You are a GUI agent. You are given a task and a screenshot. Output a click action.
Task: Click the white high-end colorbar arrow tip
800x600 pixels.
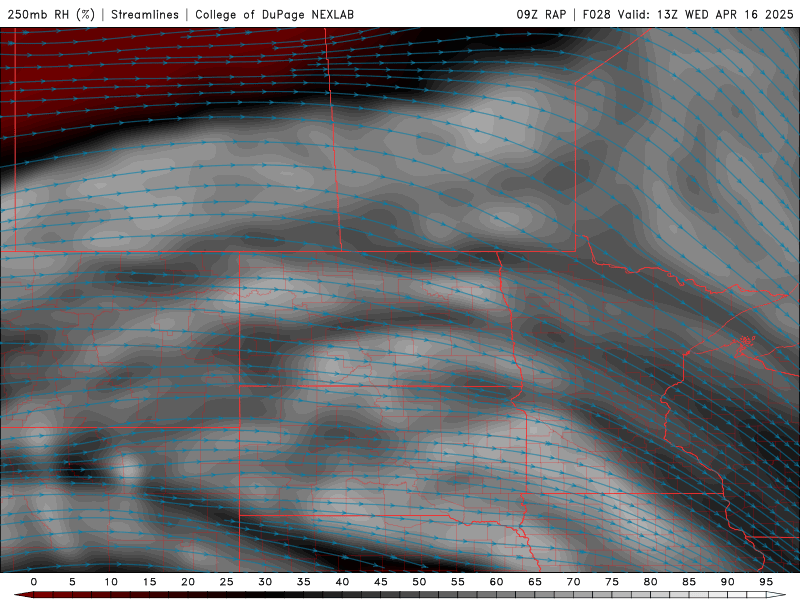tap(777, 595)
